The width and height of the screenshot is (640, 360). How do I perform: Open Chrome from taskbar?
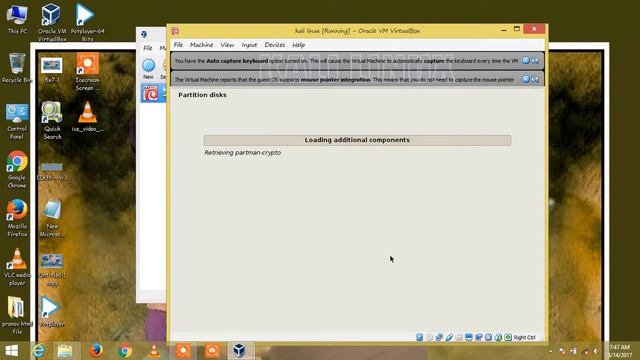(125, 351)
